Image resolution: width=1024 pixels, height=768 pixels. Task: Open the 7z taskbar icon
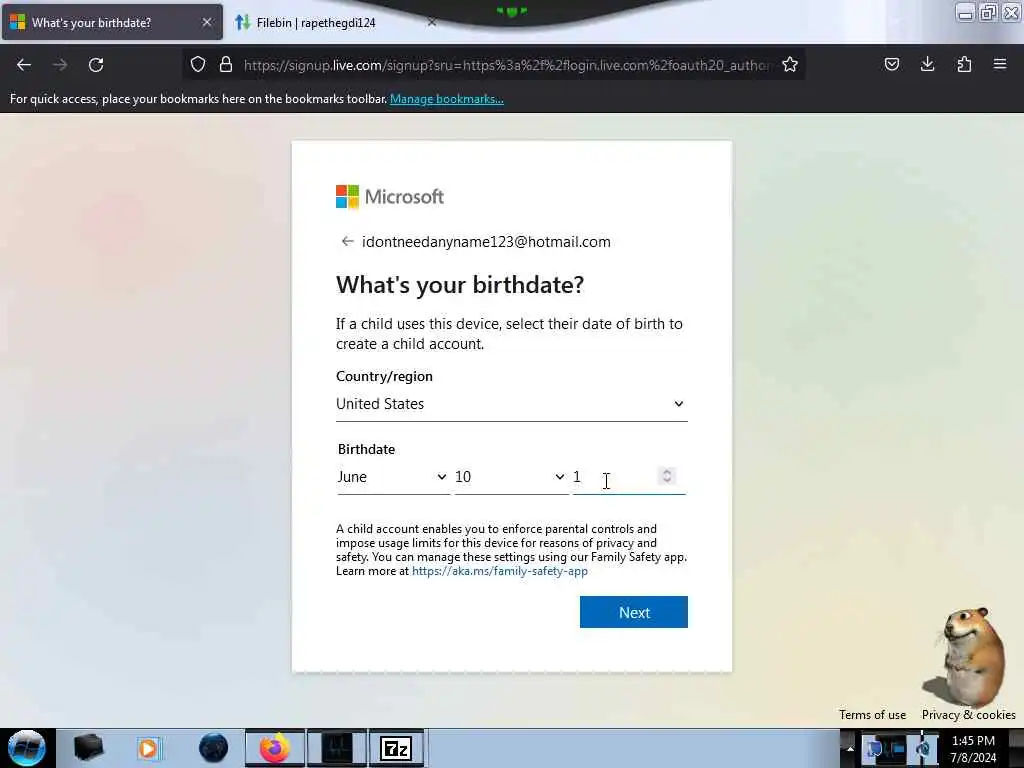click(x=396, y=748)
